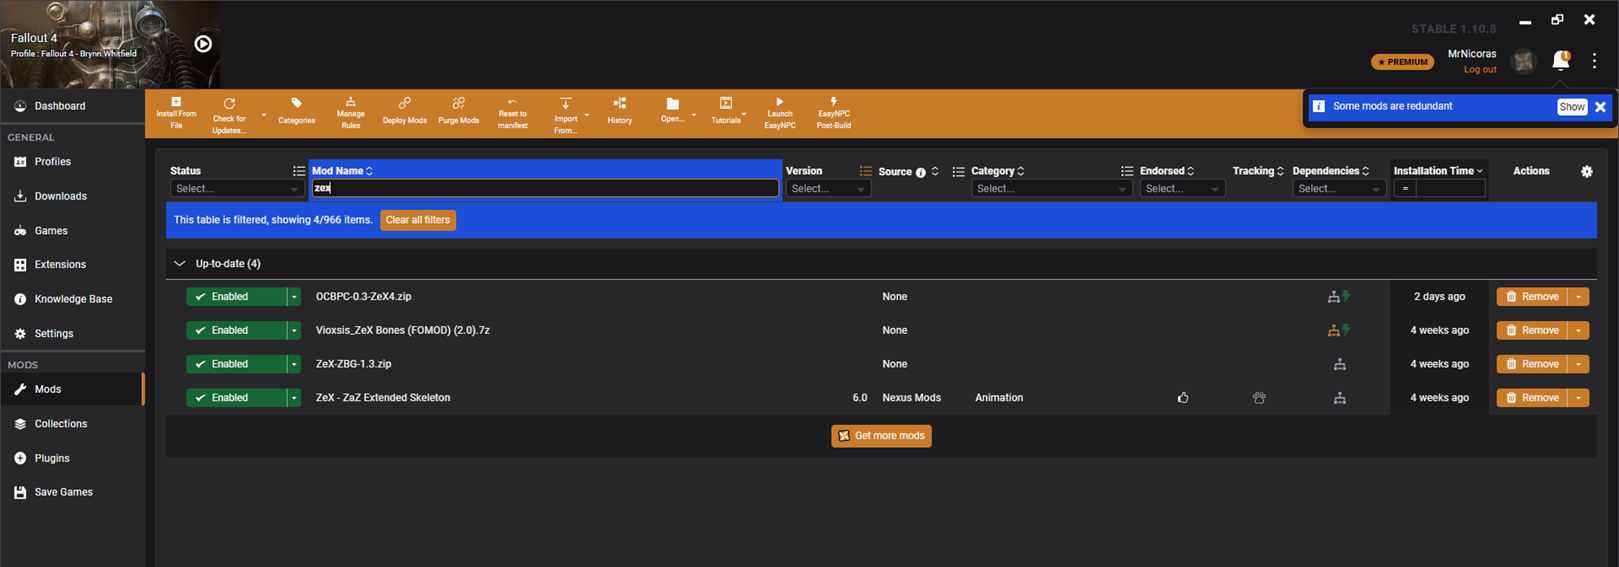Open status dropdown arrow for ZeX-ZBG-1.3.zip
This screenshot has height=567, width=1619.
tap(294, 364)
